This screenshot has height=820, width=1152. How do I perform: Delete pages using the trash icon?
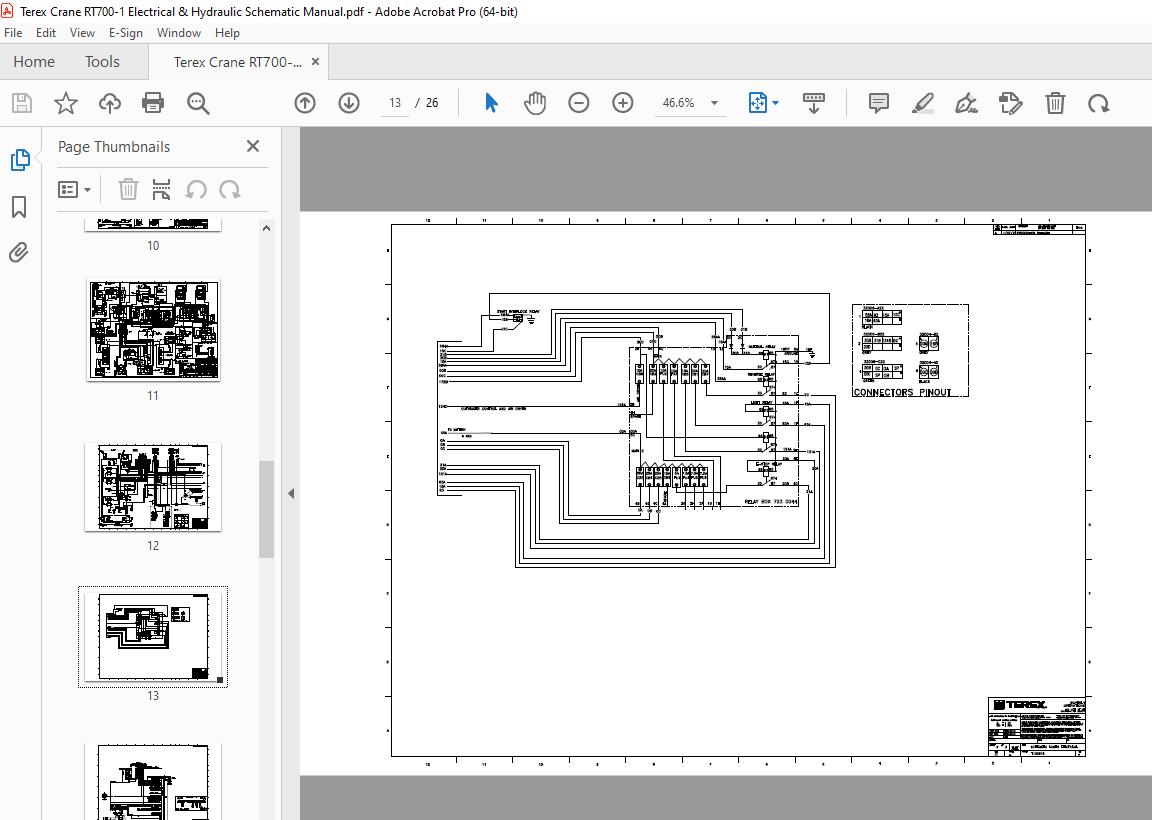coord(1055,103)
